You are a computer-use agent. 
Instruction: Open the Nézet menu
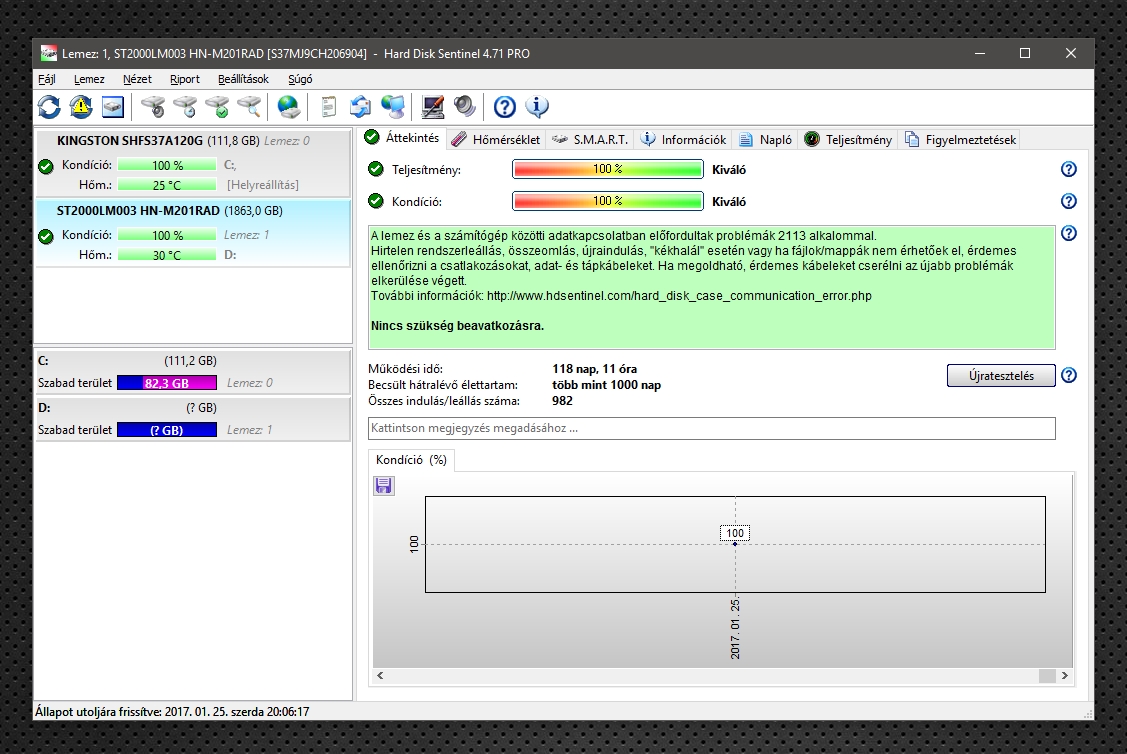tap(137, 79)
